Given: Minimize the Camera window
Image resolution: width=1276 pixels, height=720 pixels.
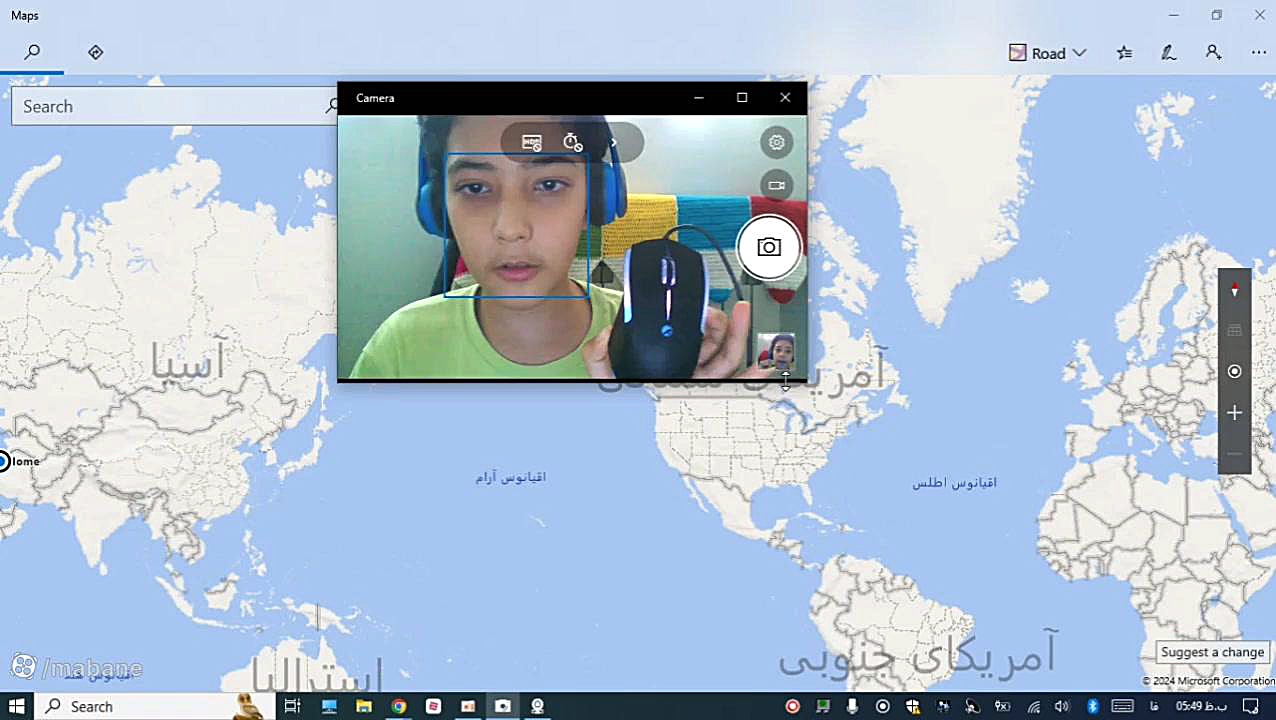Looking at the screenshot, I should [x=699, y=98].
